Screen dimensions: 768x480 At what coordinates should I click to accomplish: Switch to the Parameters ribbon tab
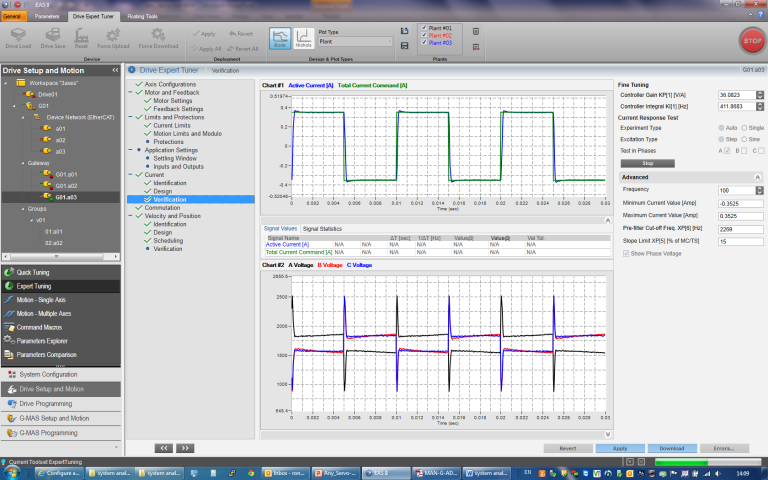click(47, 17)
